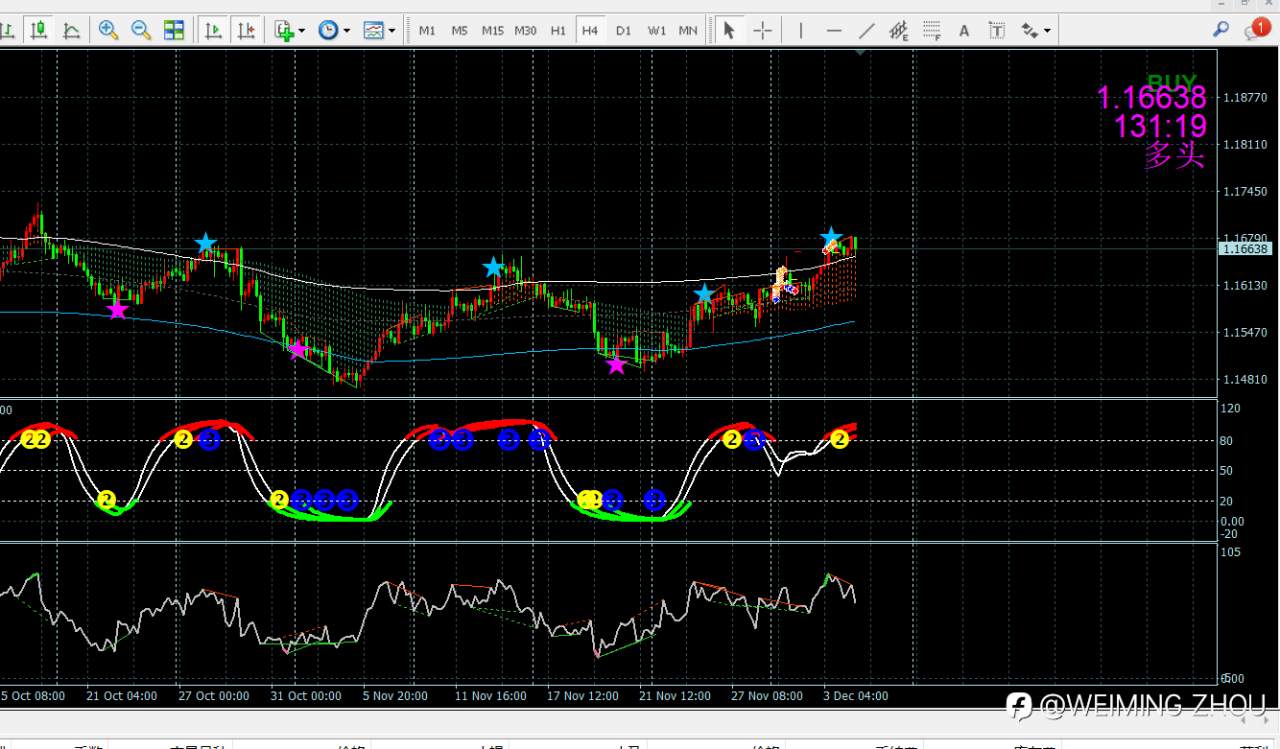Select the H1 timeframe button
Screen dimensions: 1280x749
[558, 30]
